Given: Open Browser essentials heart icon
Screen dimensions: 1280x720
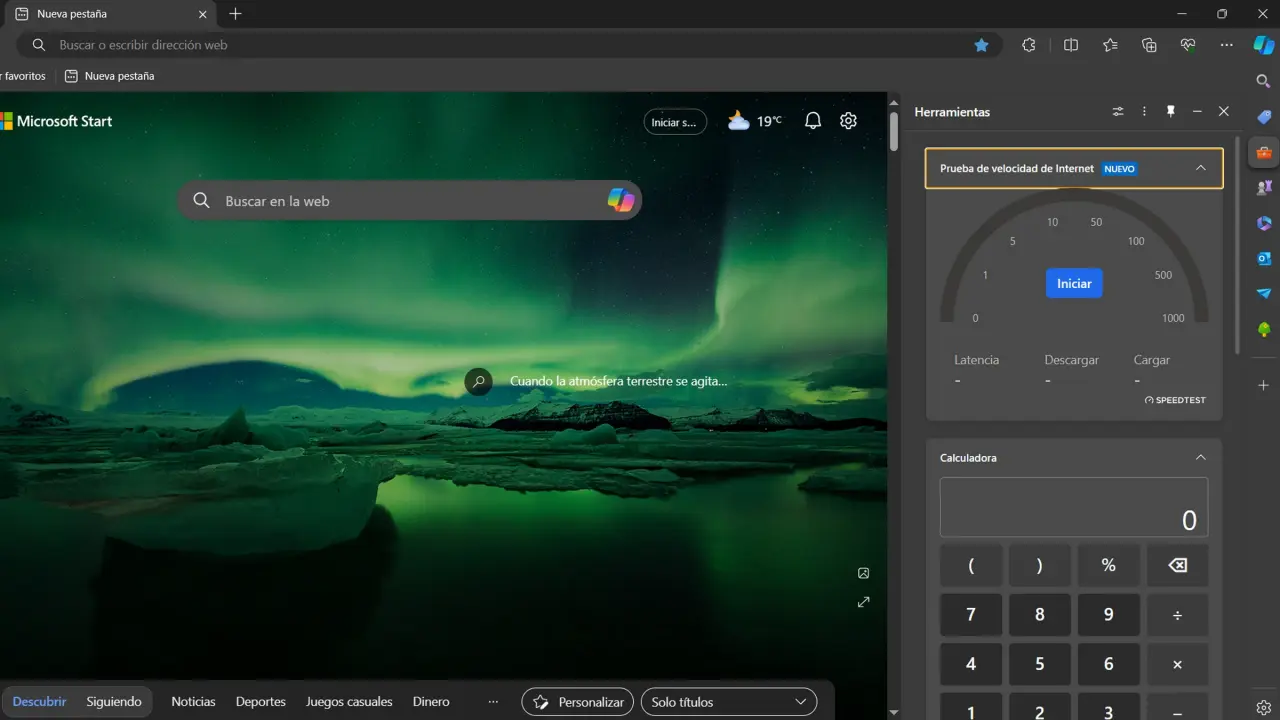Looking at the screenshot, I should click(x=1188, y=45).
